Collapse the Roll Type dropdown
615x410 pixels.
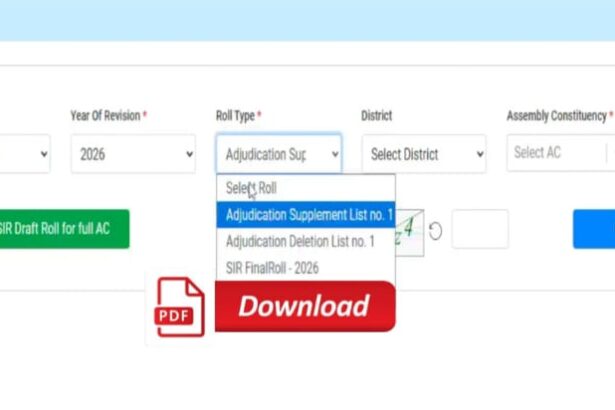(278, 154)
